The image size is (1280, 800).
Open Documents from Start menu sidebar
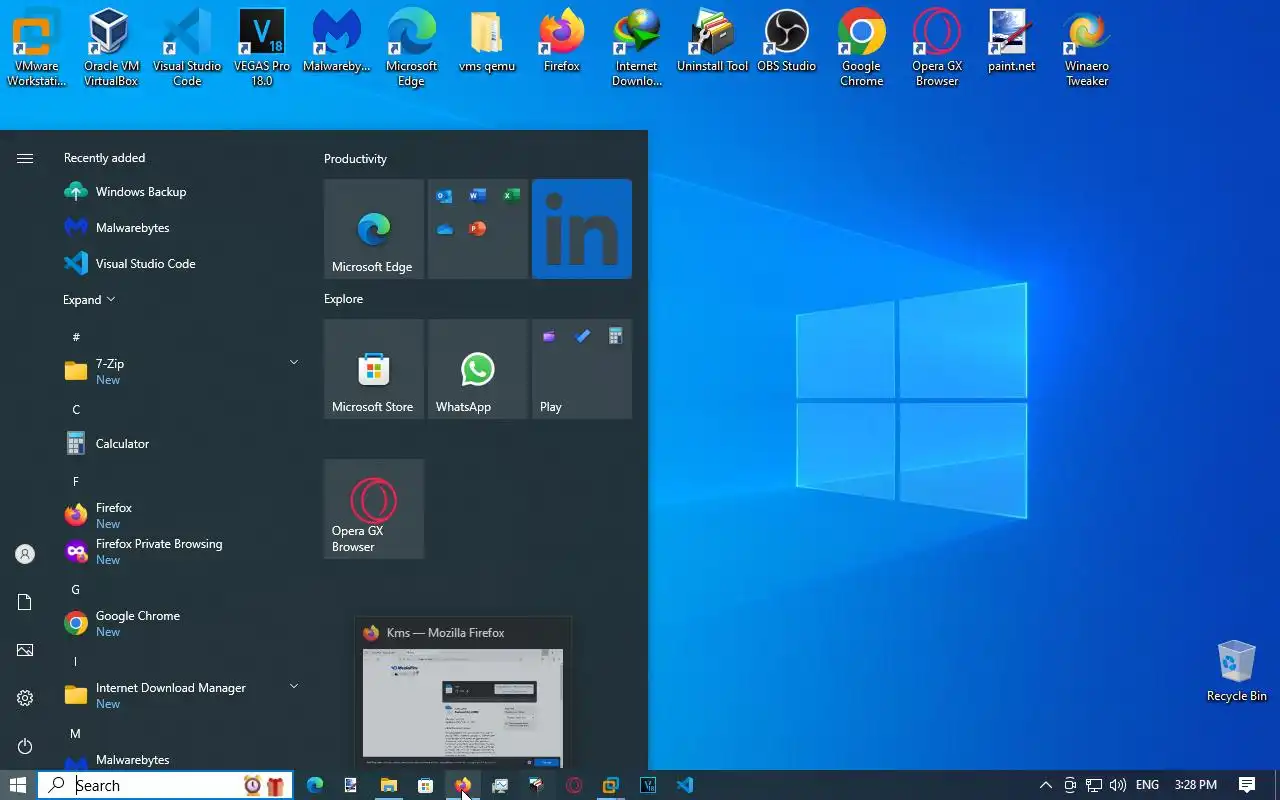click(25, 602)
